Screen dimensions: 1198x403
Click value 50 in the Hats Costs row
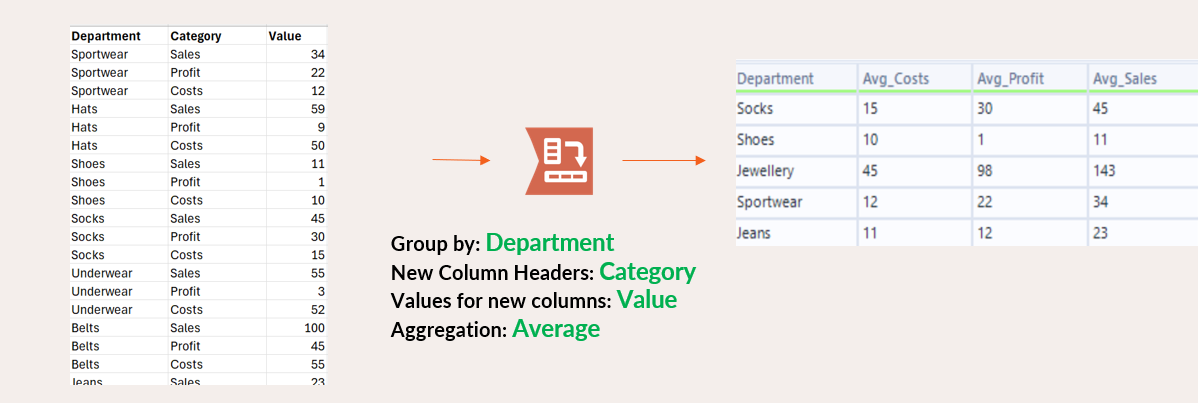[x=318, y=145]
